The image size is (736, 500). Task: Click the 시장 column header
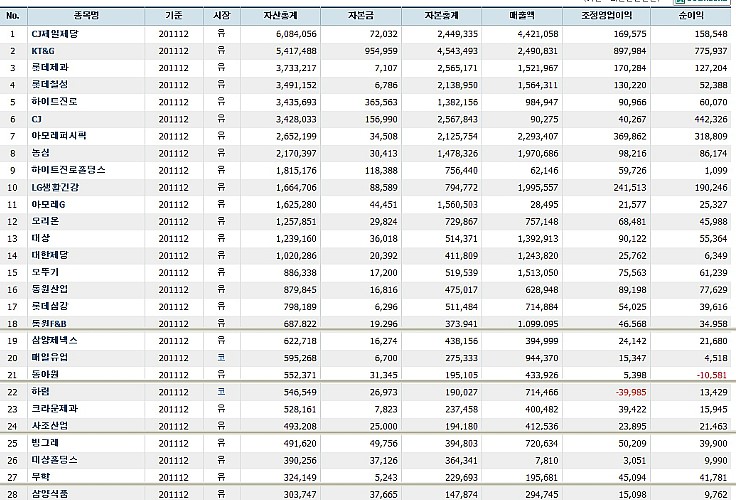222,15
